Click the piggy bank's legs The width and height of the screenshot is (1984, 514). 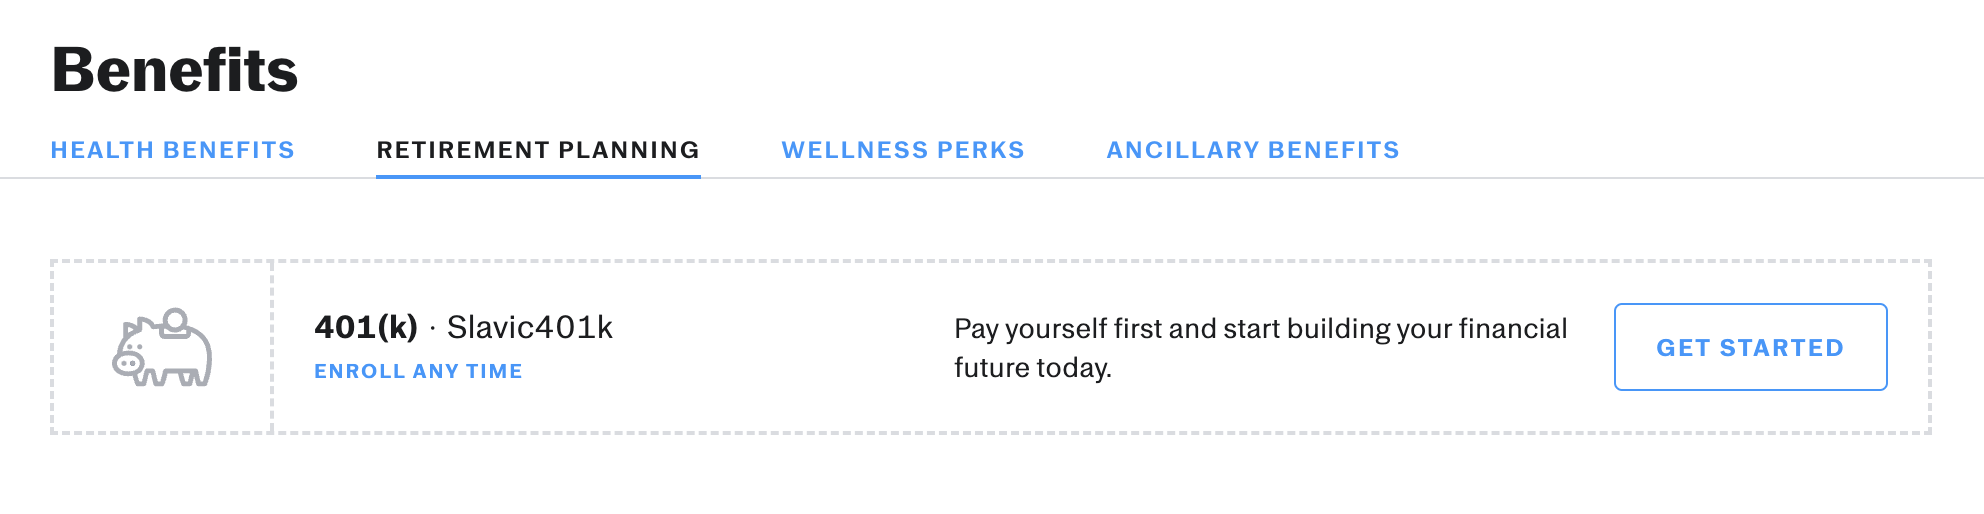pos(172,377)
